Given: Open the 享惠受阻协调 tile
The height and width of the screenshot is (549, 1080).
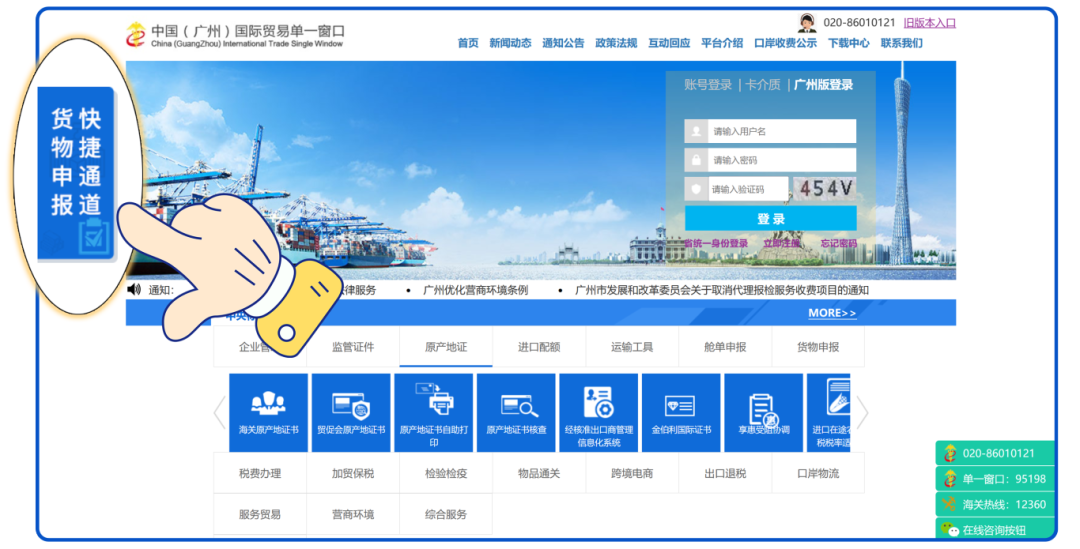Looking at the screenshot, I should click(764, 413).
